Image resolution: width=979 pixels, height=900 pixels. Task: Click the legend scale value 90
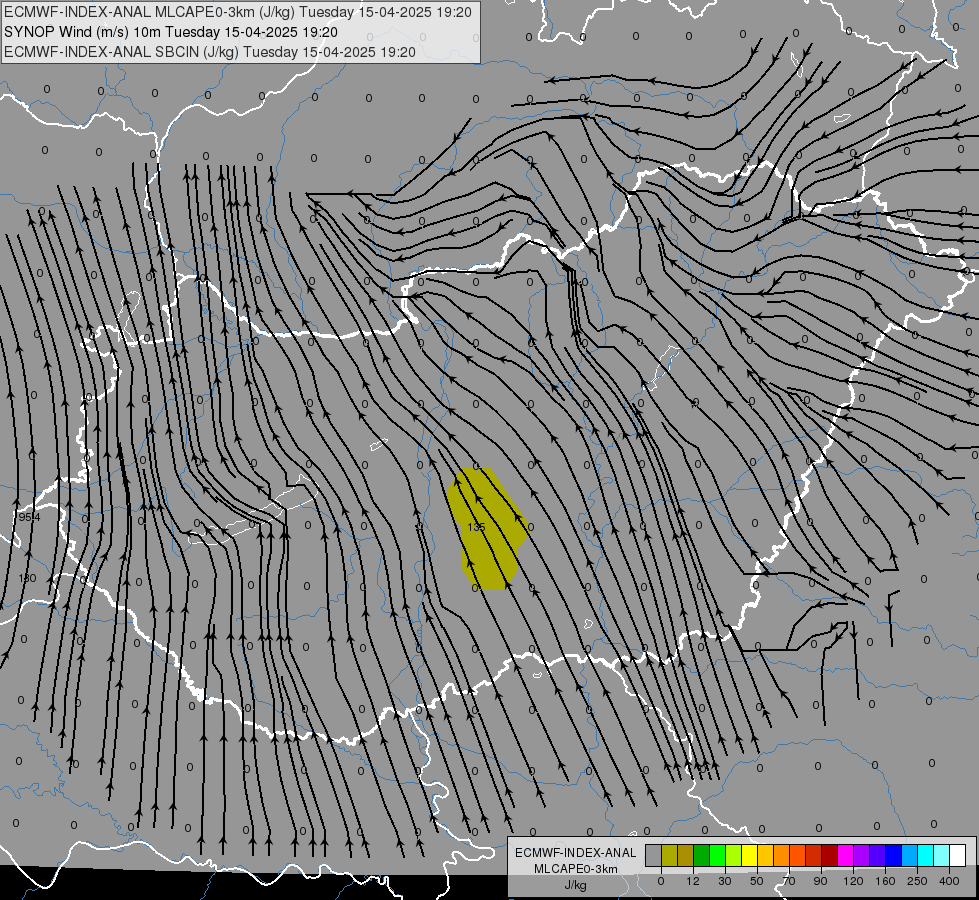coord(821,881)
